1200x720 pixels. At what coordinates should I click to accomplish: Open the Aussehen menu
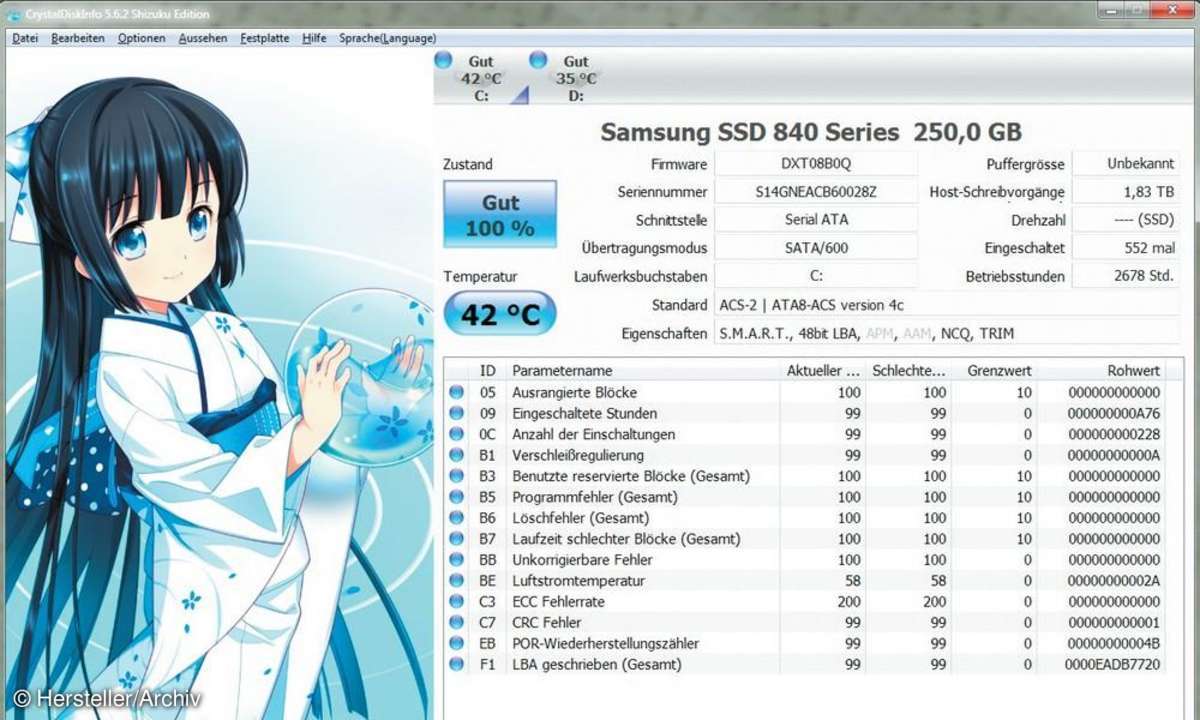[x=203, y=38]
